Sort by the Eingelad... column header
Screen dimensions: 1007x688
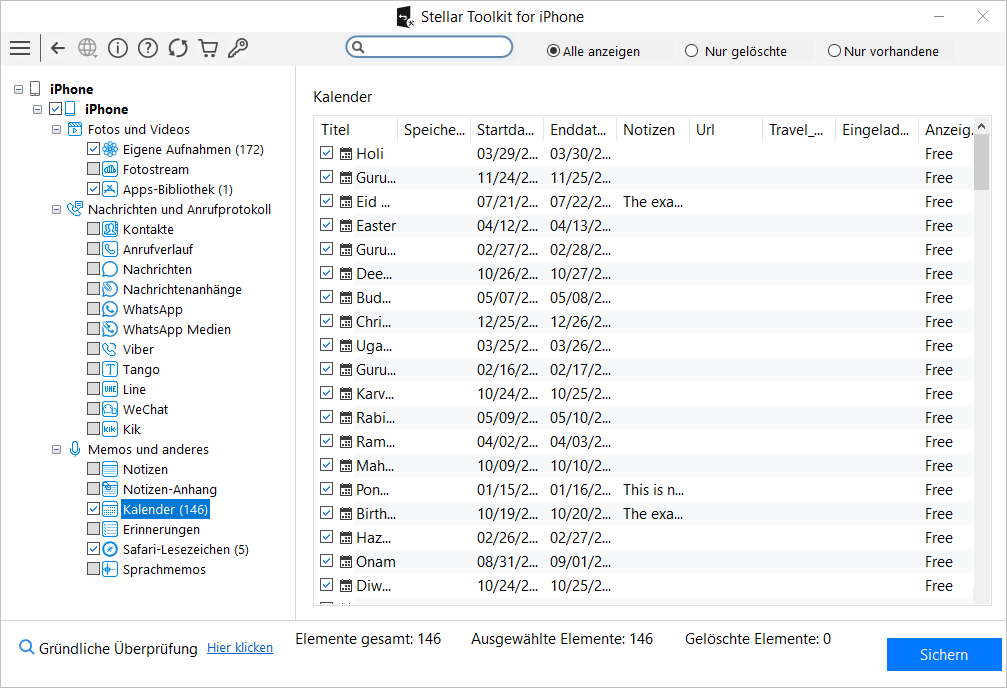coord(877,130)
